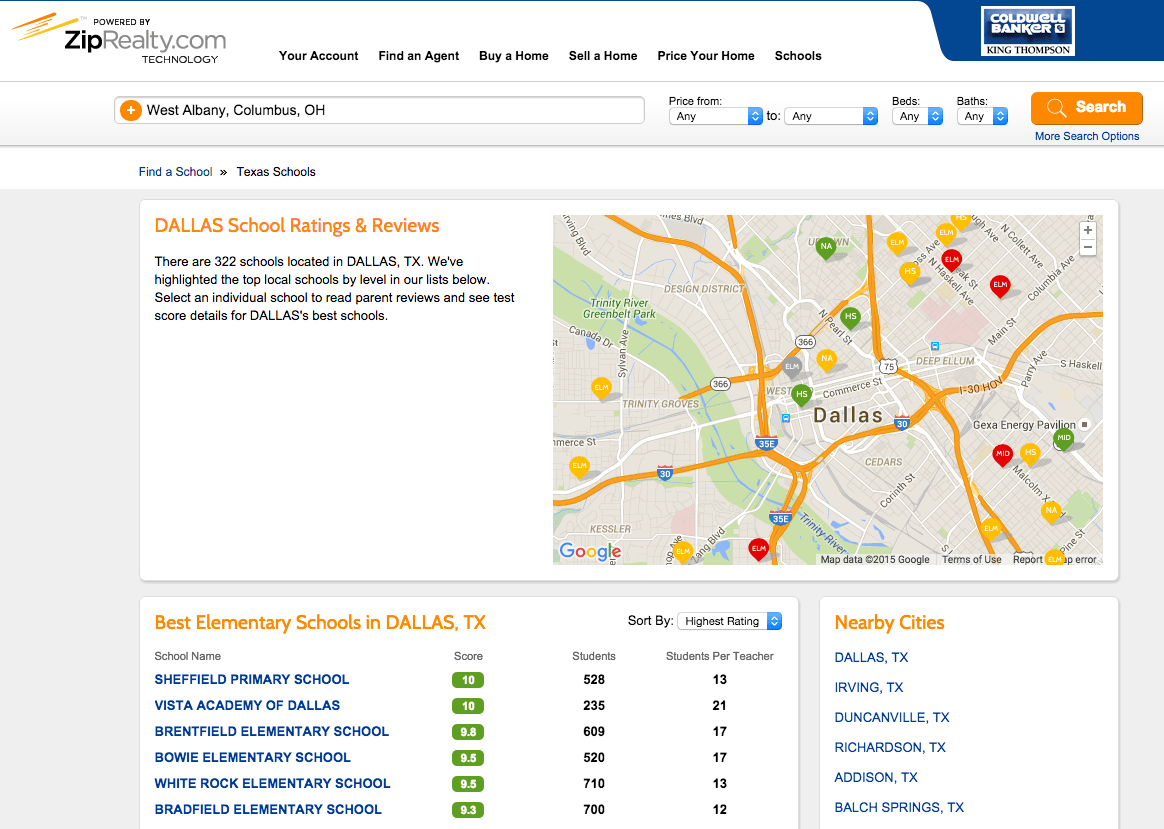Click the Students Per Teacher column header
The width and height of the screenshot is (1164, 829).
[x=719, y=657]
